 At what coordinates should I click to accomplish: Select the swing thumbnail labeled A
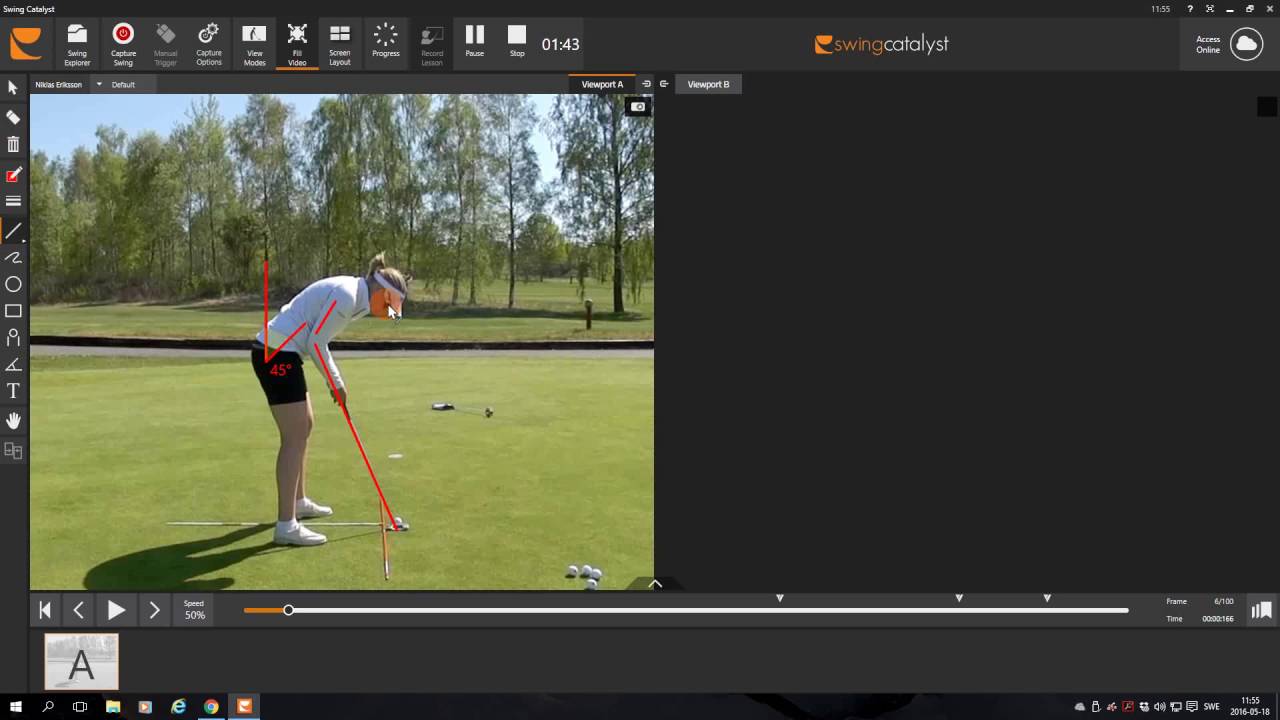(81, 661)
